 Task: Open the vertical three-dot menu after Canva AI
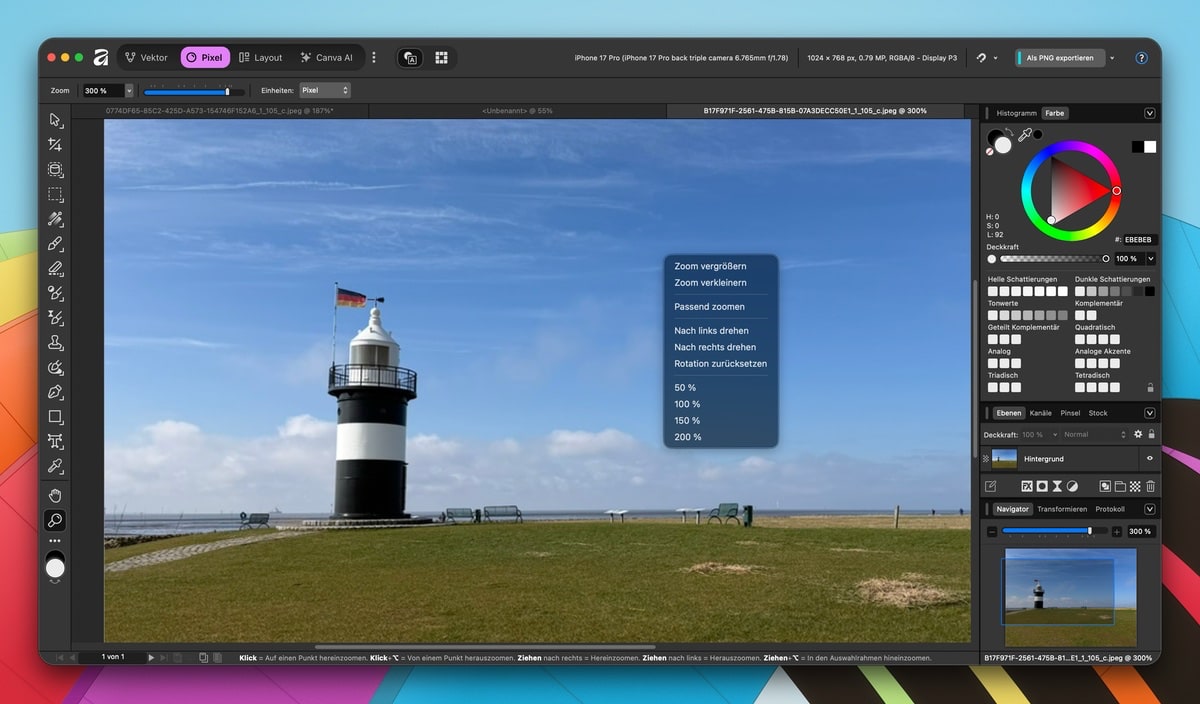click(374, 58)
